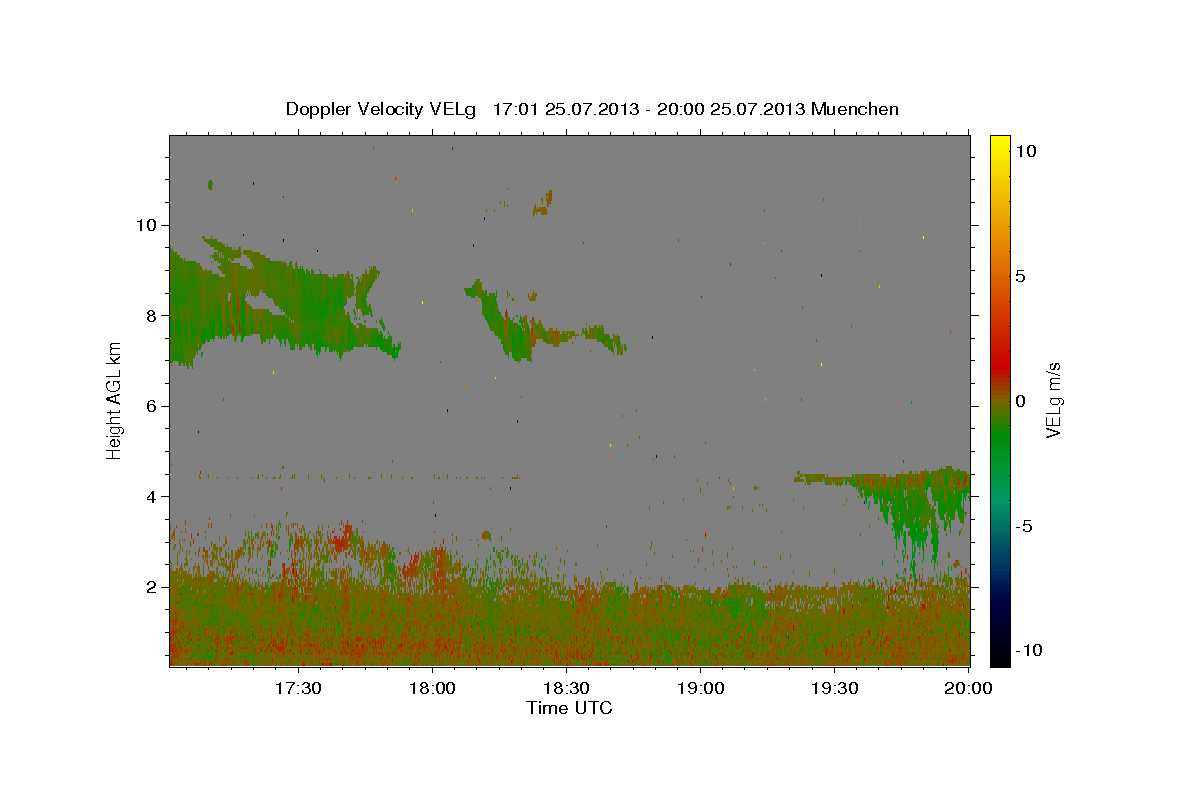Select the 17:30 time tick label
Viewport: 1200px width, 800px height.
(298, 688)
